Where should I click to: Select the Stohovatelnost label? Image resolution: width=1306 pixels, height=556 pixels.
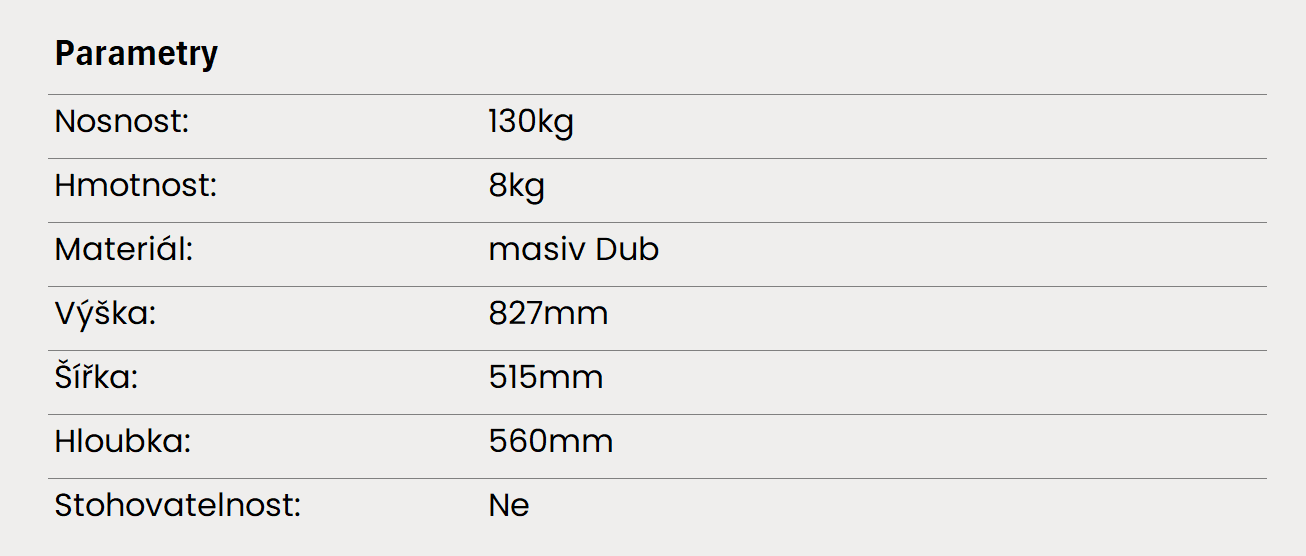(x=178, y=506)
